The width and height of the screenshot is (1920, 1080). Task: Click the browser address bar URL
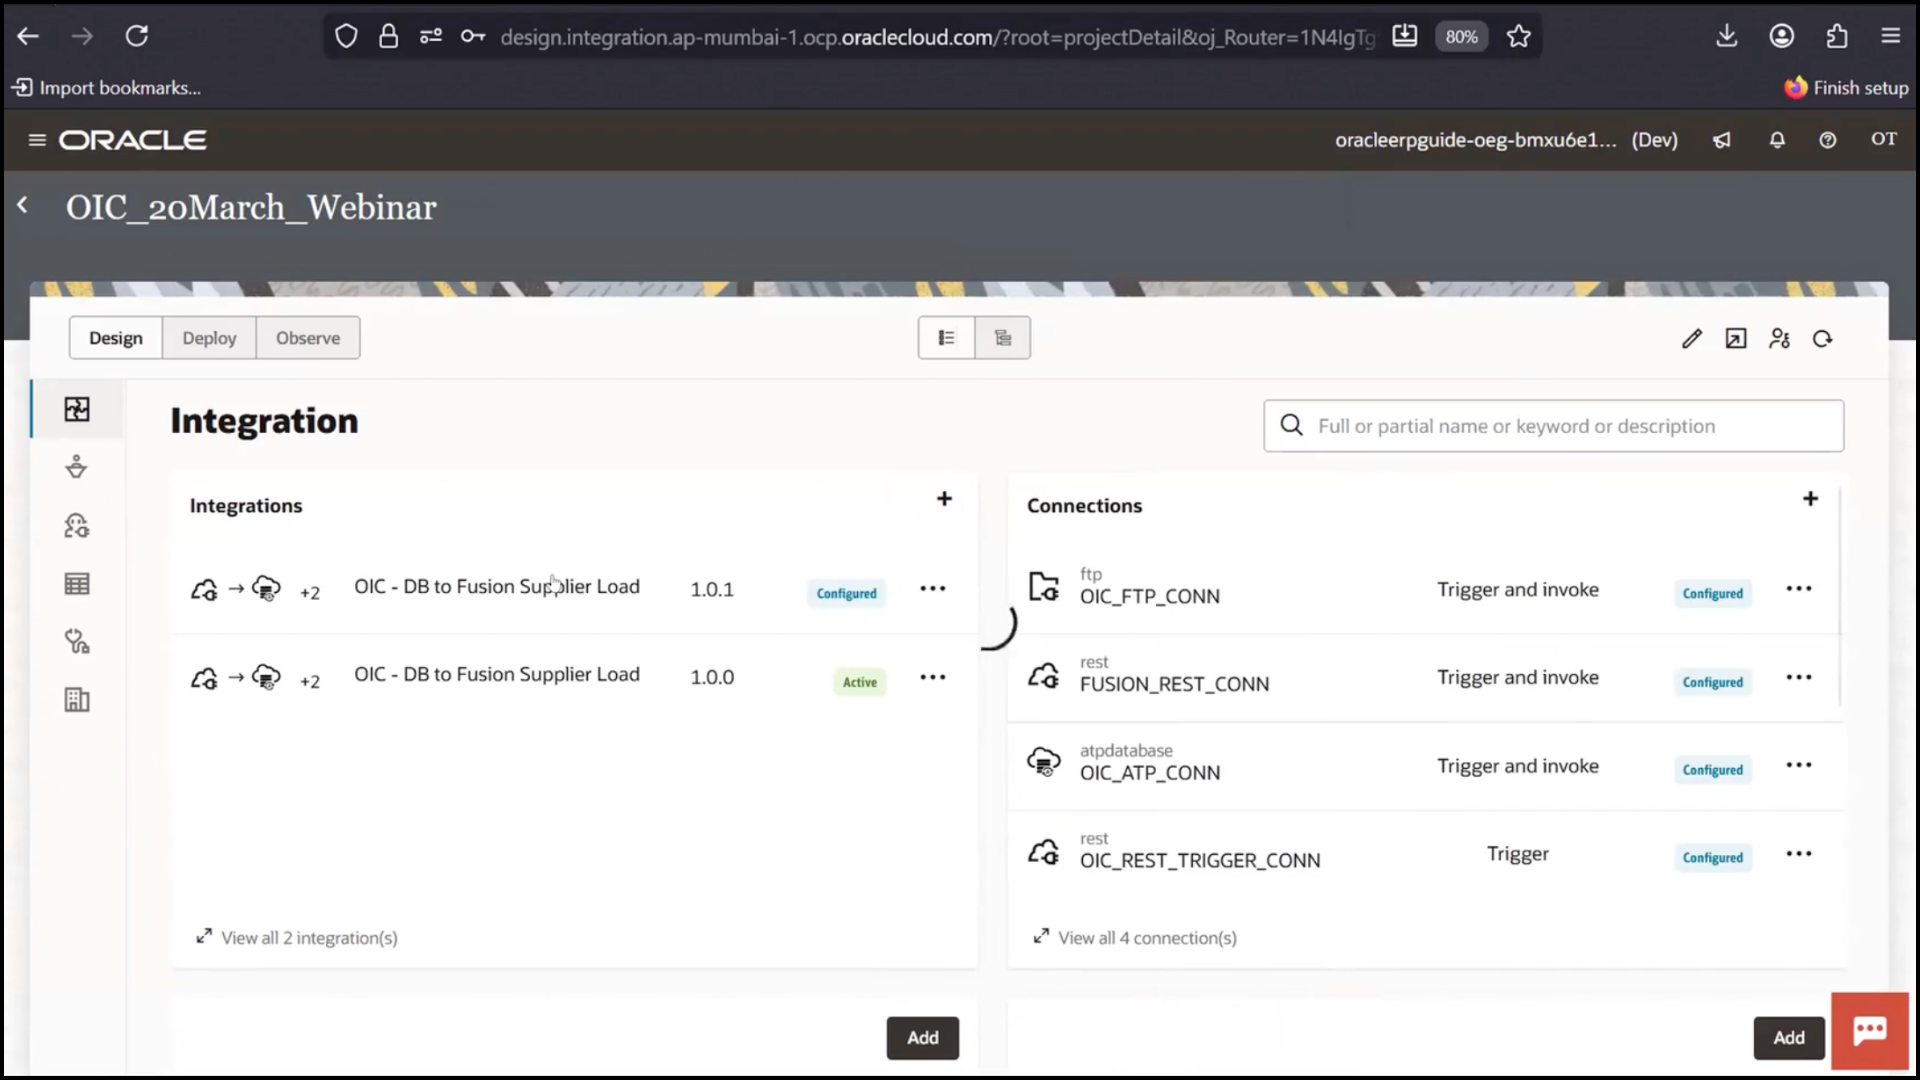[937, 37]
